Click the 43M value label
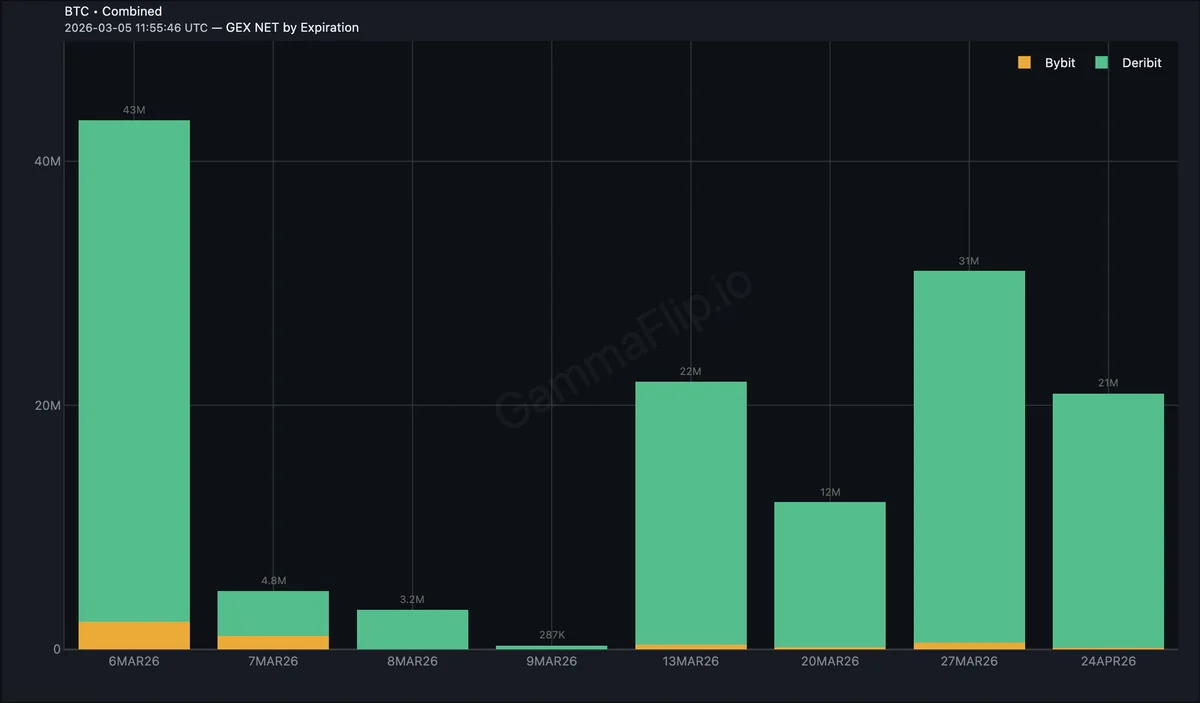The image size is (1200, 703). (x=134, y=110)
